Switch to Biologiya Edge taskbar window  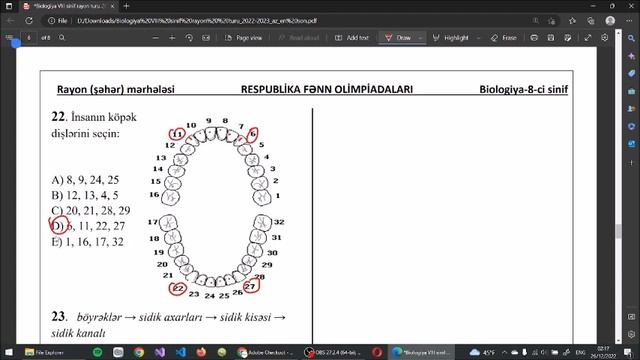coord(420,352)
